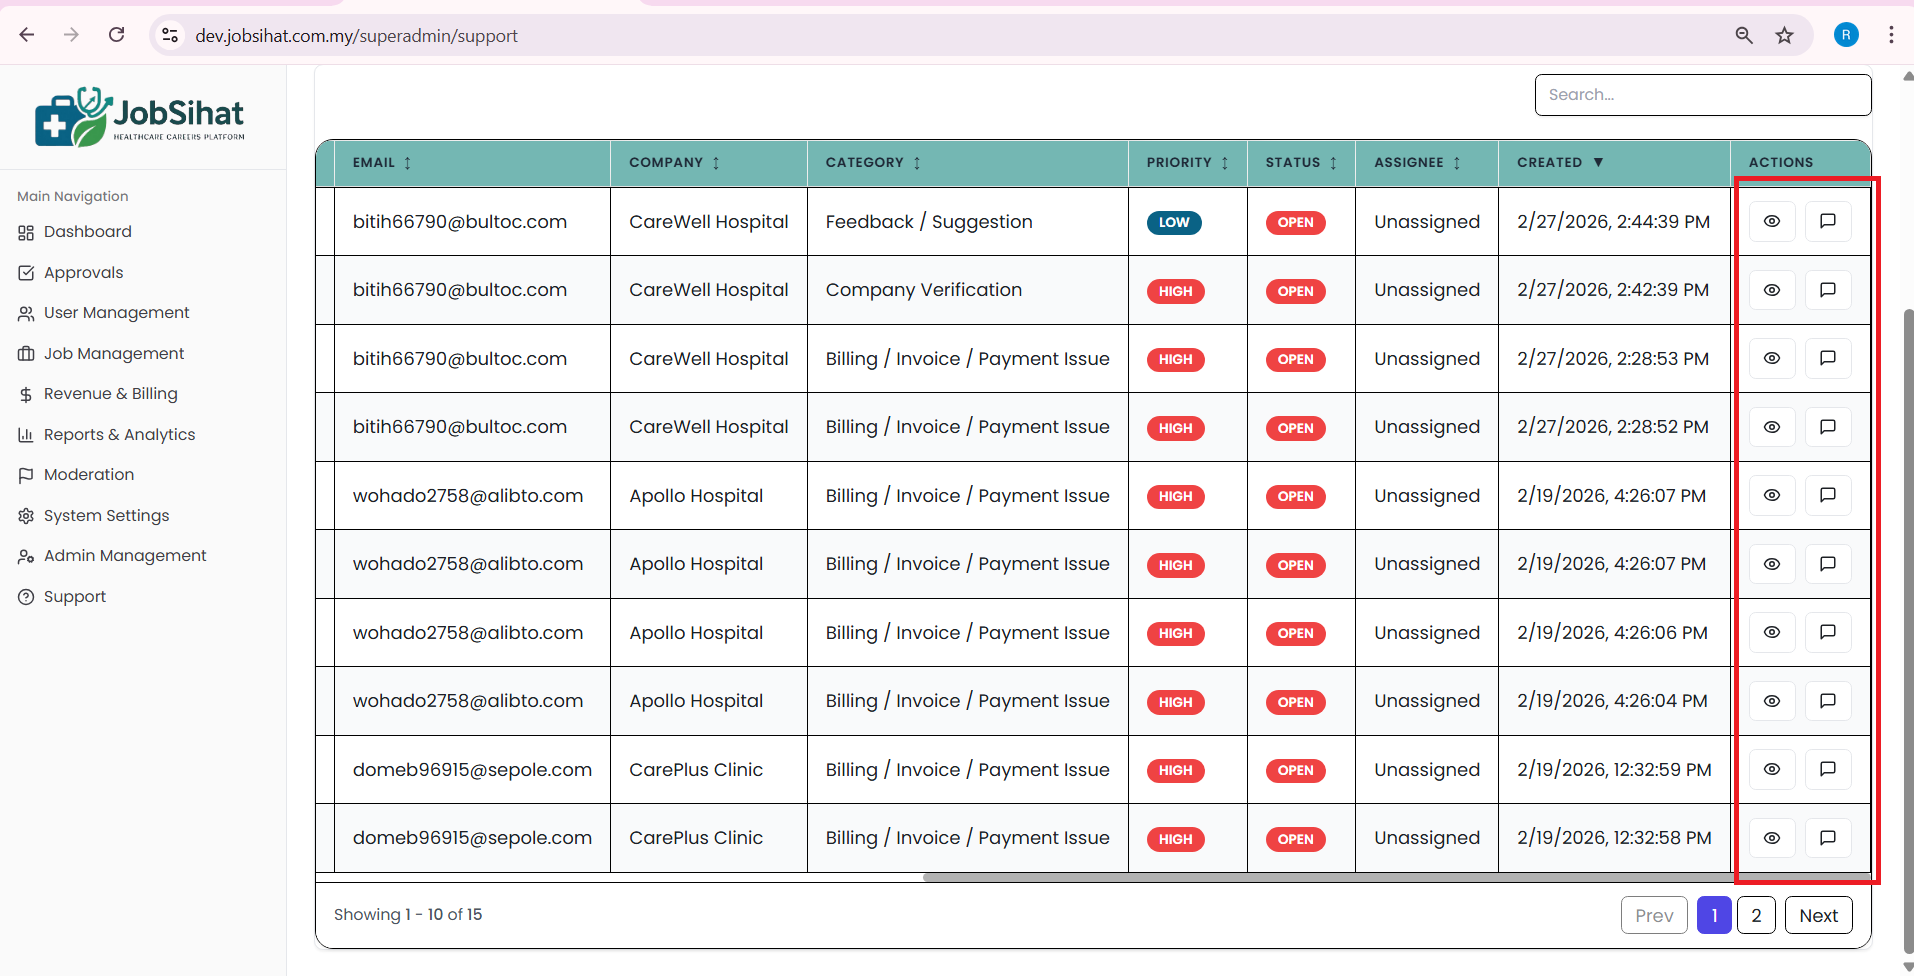This screenshot has width=1914, height=976.
Task: Click the horizontal scrollbar under the table
Action: (x=1300, y=878)
